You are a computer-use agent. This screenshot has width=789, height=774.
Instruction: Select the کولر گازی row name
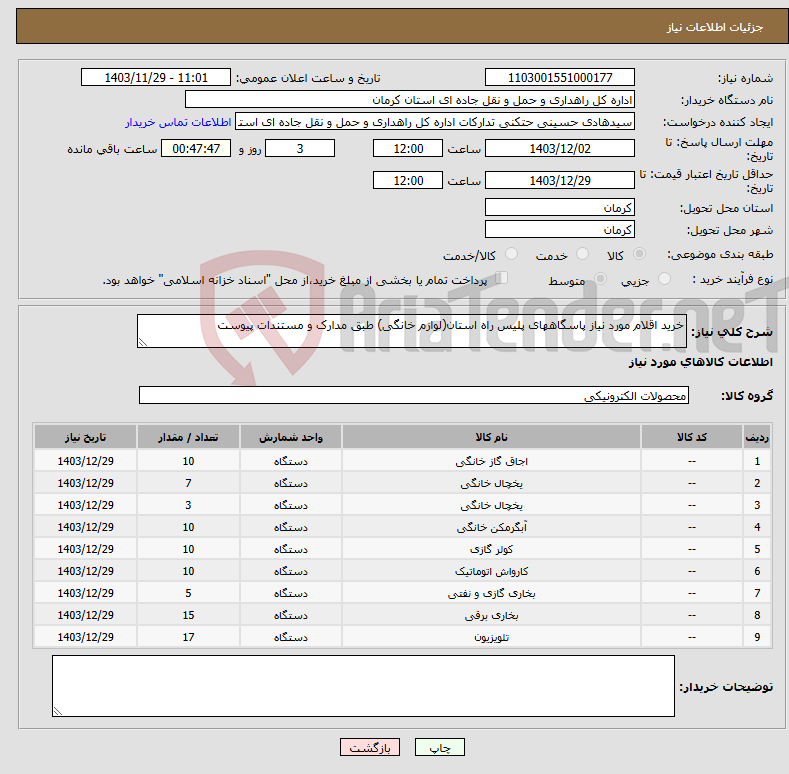tap(491, 549)
